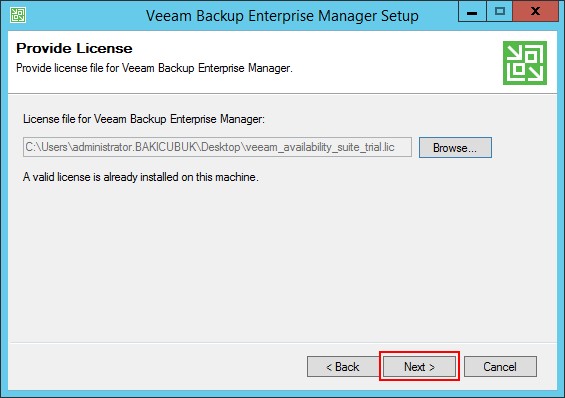Click the Provide License heading
Image resolution: width=565 pixels, height=398 pixels.
coord(74,48)
